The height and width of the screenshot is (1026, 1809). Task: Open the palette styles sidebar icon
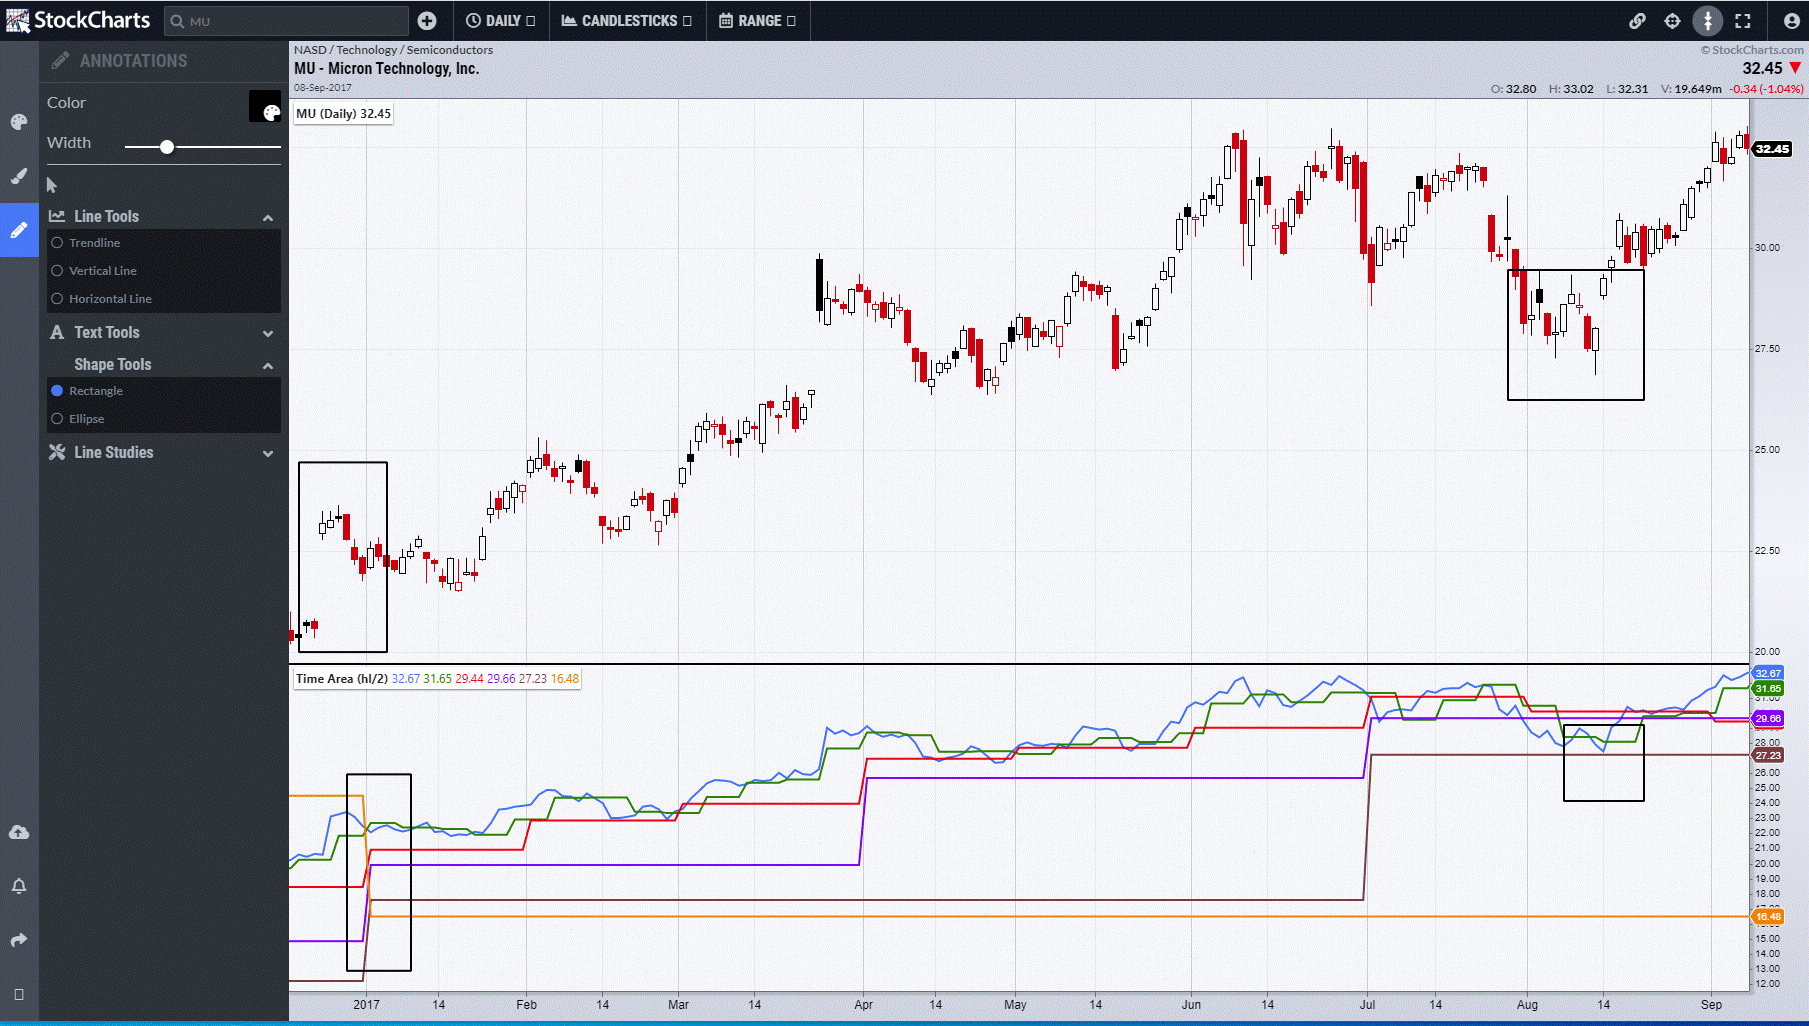point(19,122)
